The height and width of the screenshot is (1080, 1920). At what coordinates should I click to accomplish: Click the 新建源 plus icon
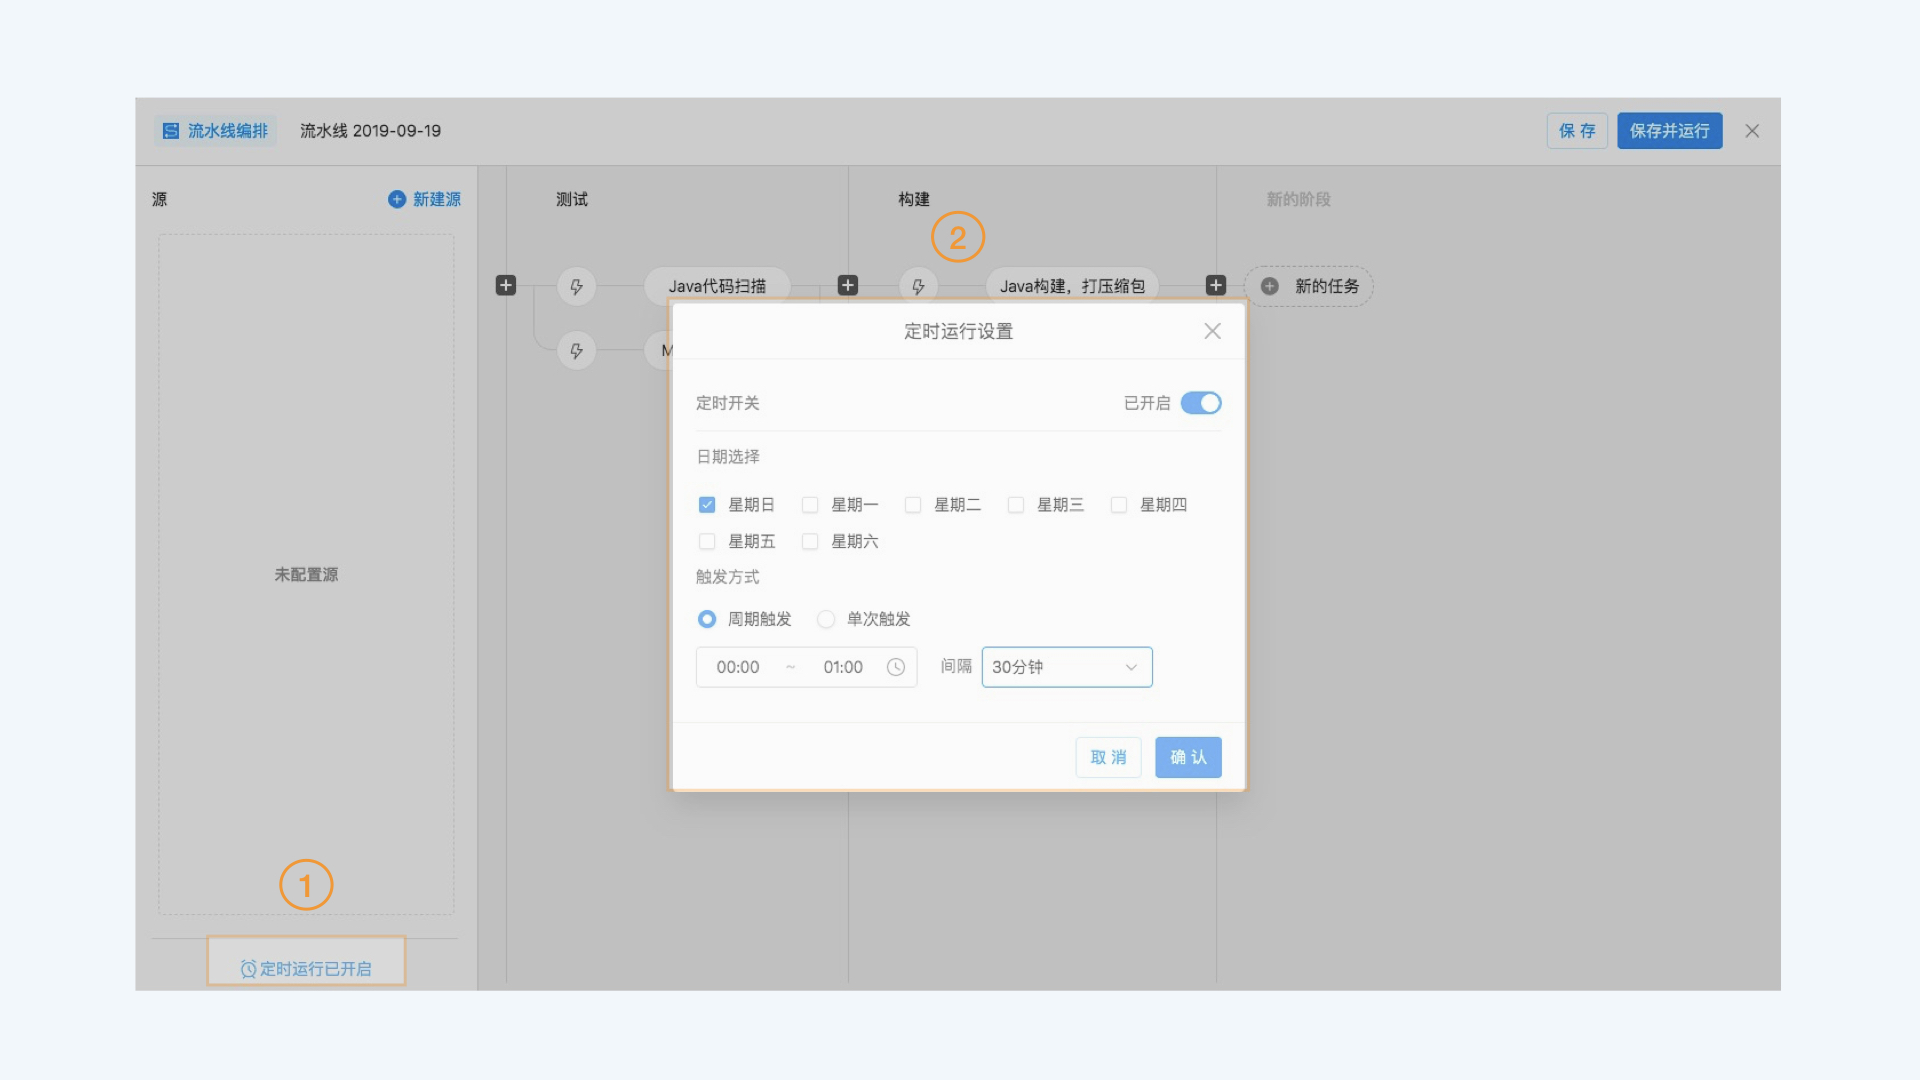coord(397,199)
